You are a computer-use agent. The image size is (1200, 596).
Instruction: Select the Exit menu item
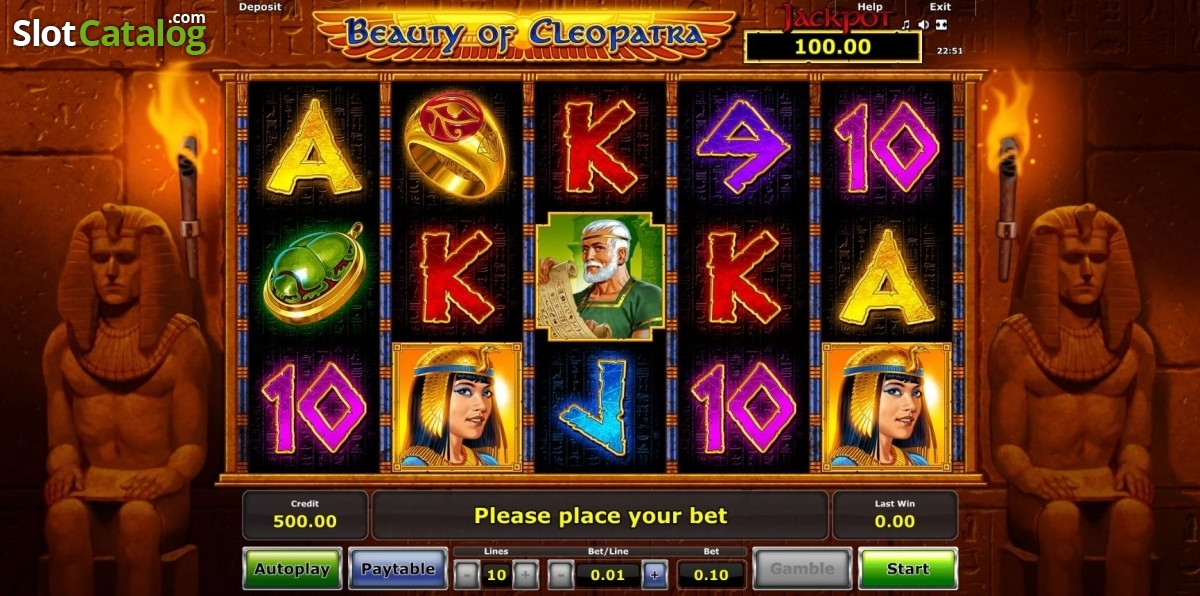pos(940,7)
